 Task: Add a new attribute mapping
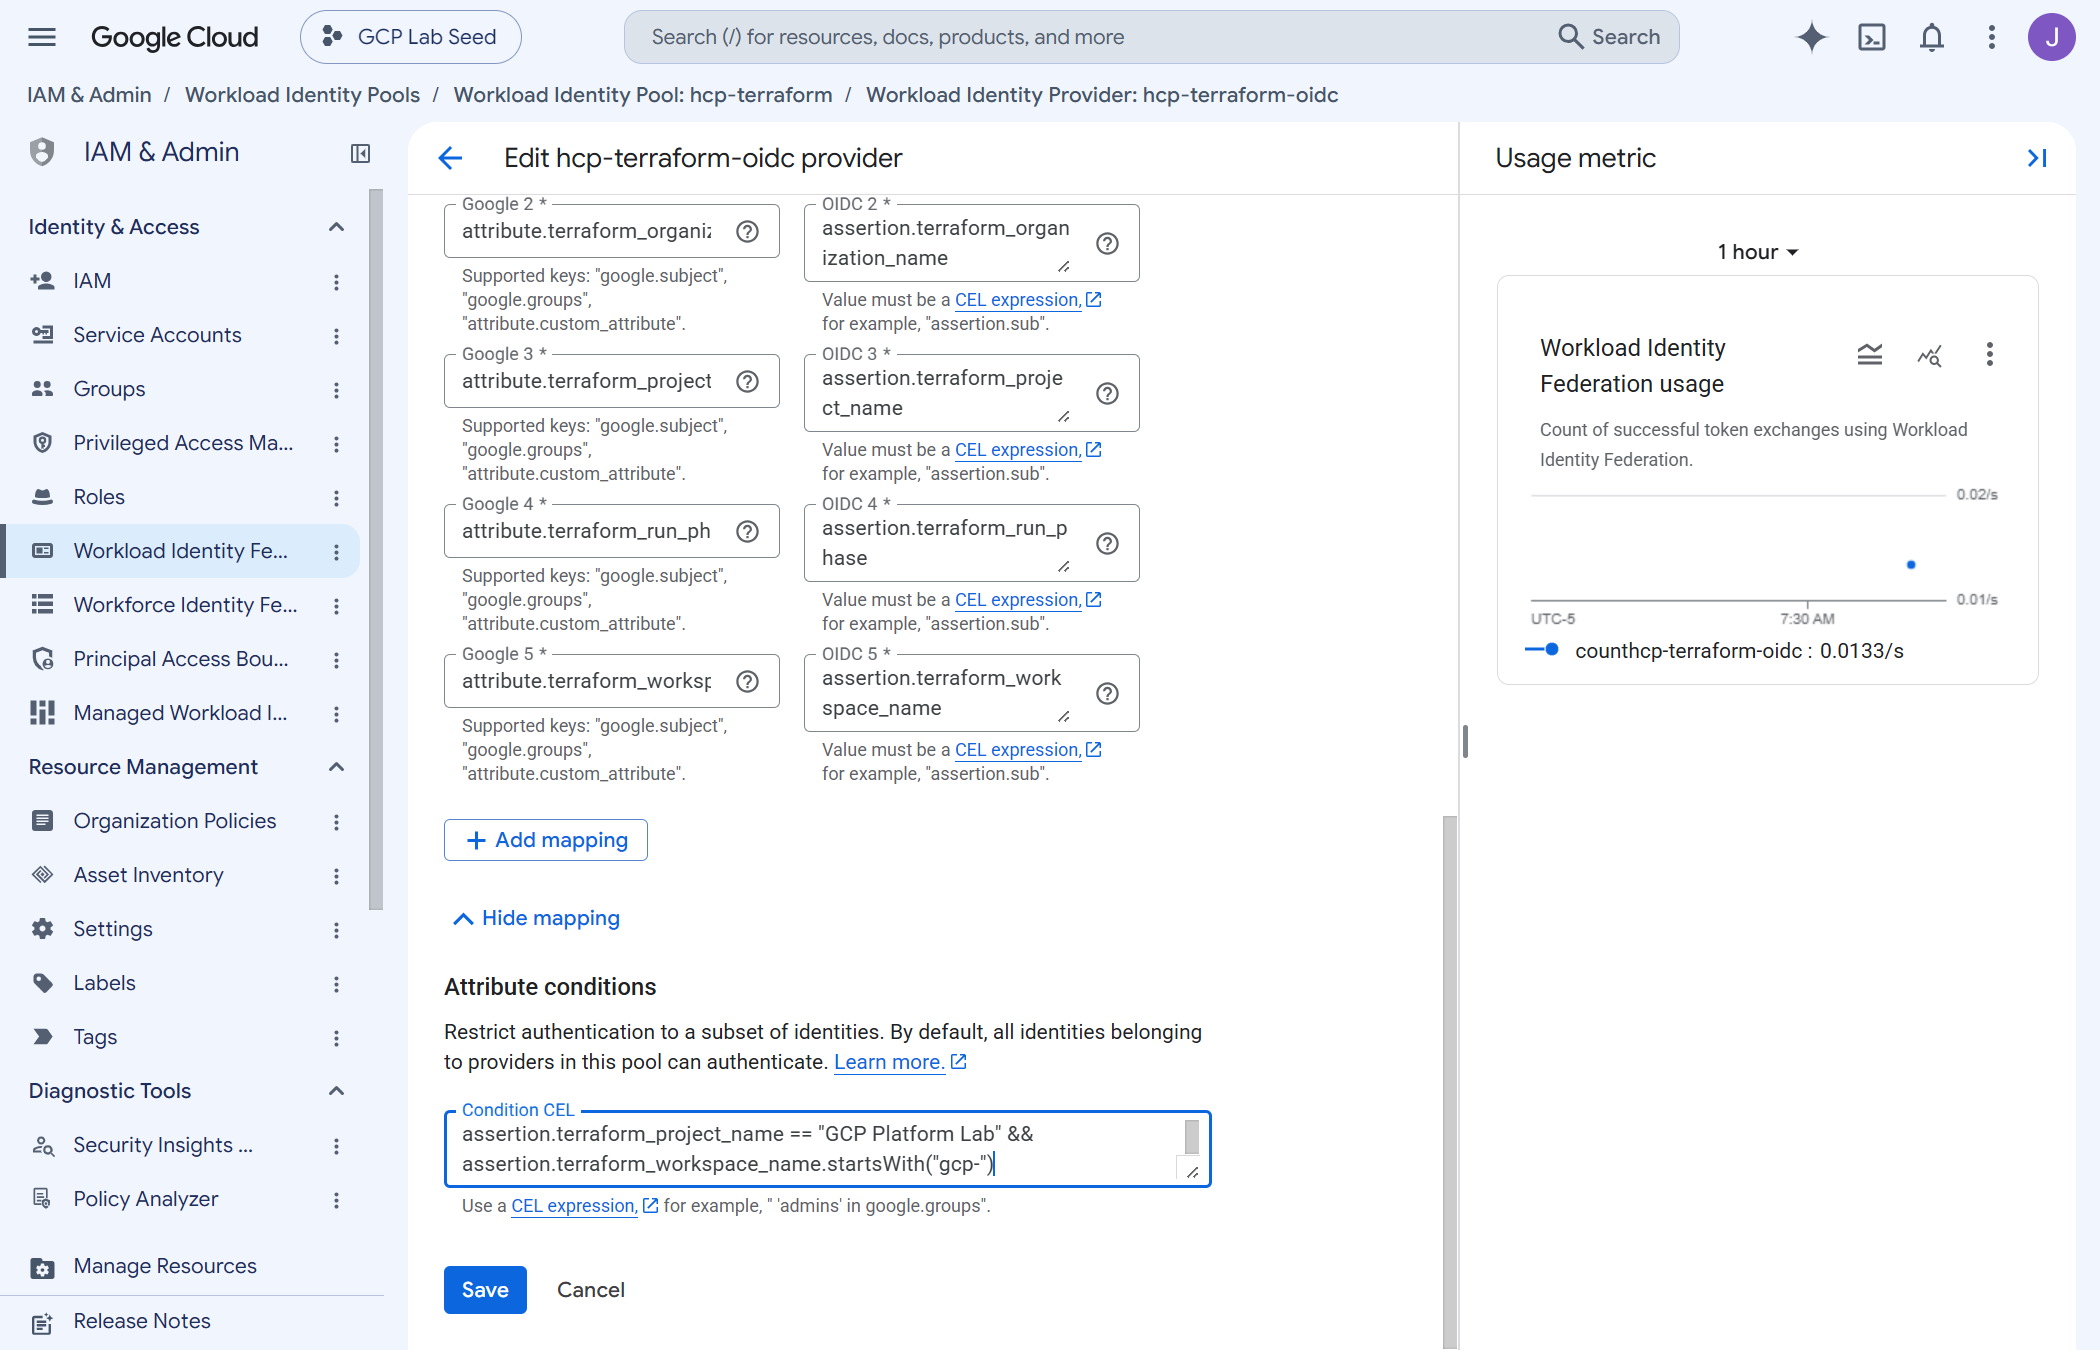coord(546,840)
